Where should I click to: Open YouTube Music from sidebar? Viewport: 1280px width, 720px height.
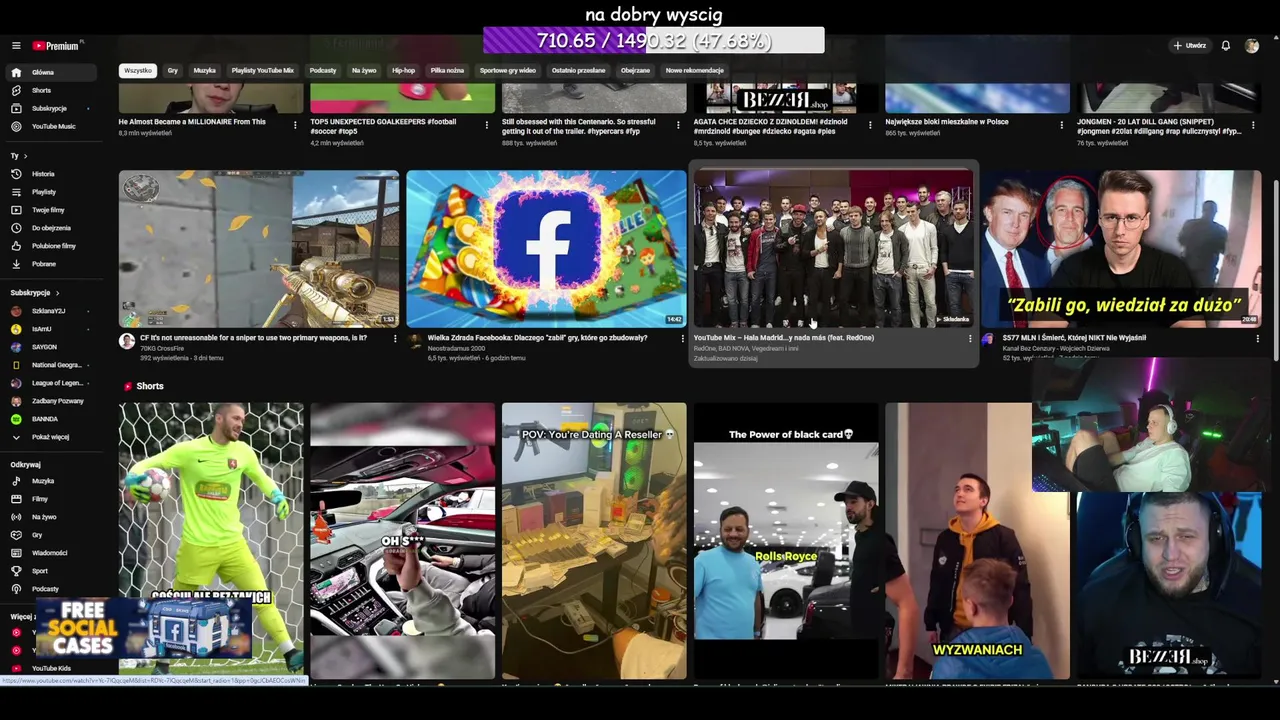pos(50,126)
